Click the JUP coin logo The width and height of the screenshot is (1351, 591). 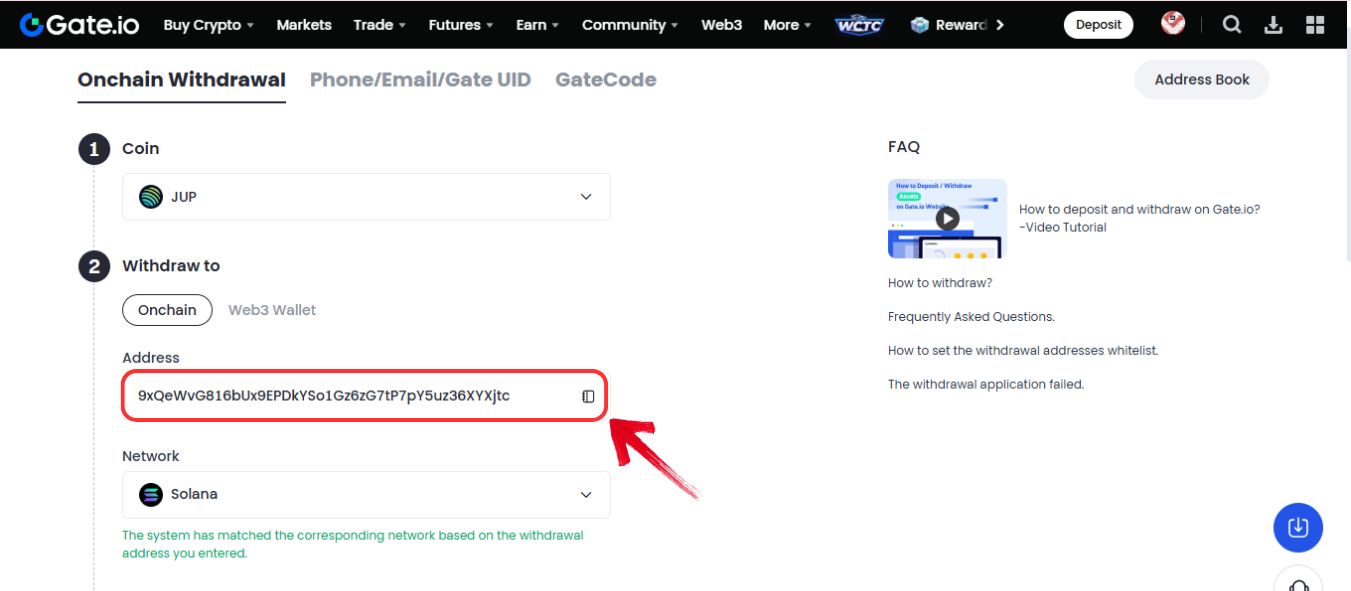click(x=151, y=197)
